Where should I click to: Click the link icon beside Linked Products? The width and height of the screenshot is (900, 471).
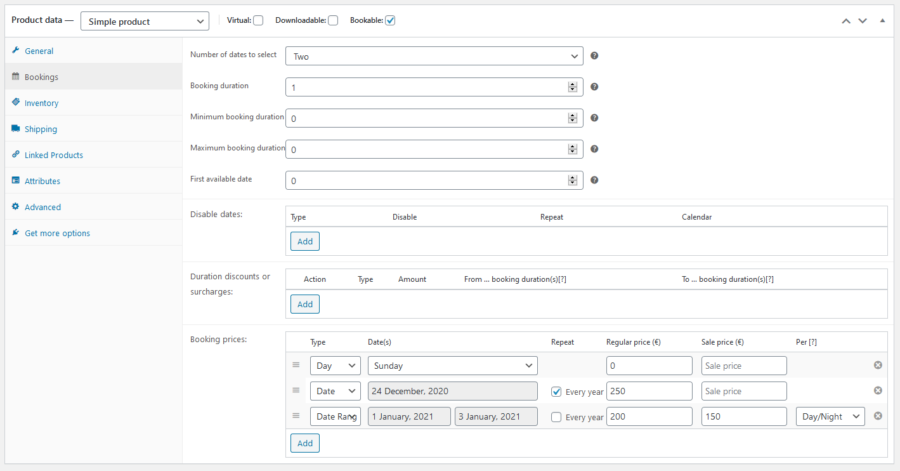click(15, 154)
